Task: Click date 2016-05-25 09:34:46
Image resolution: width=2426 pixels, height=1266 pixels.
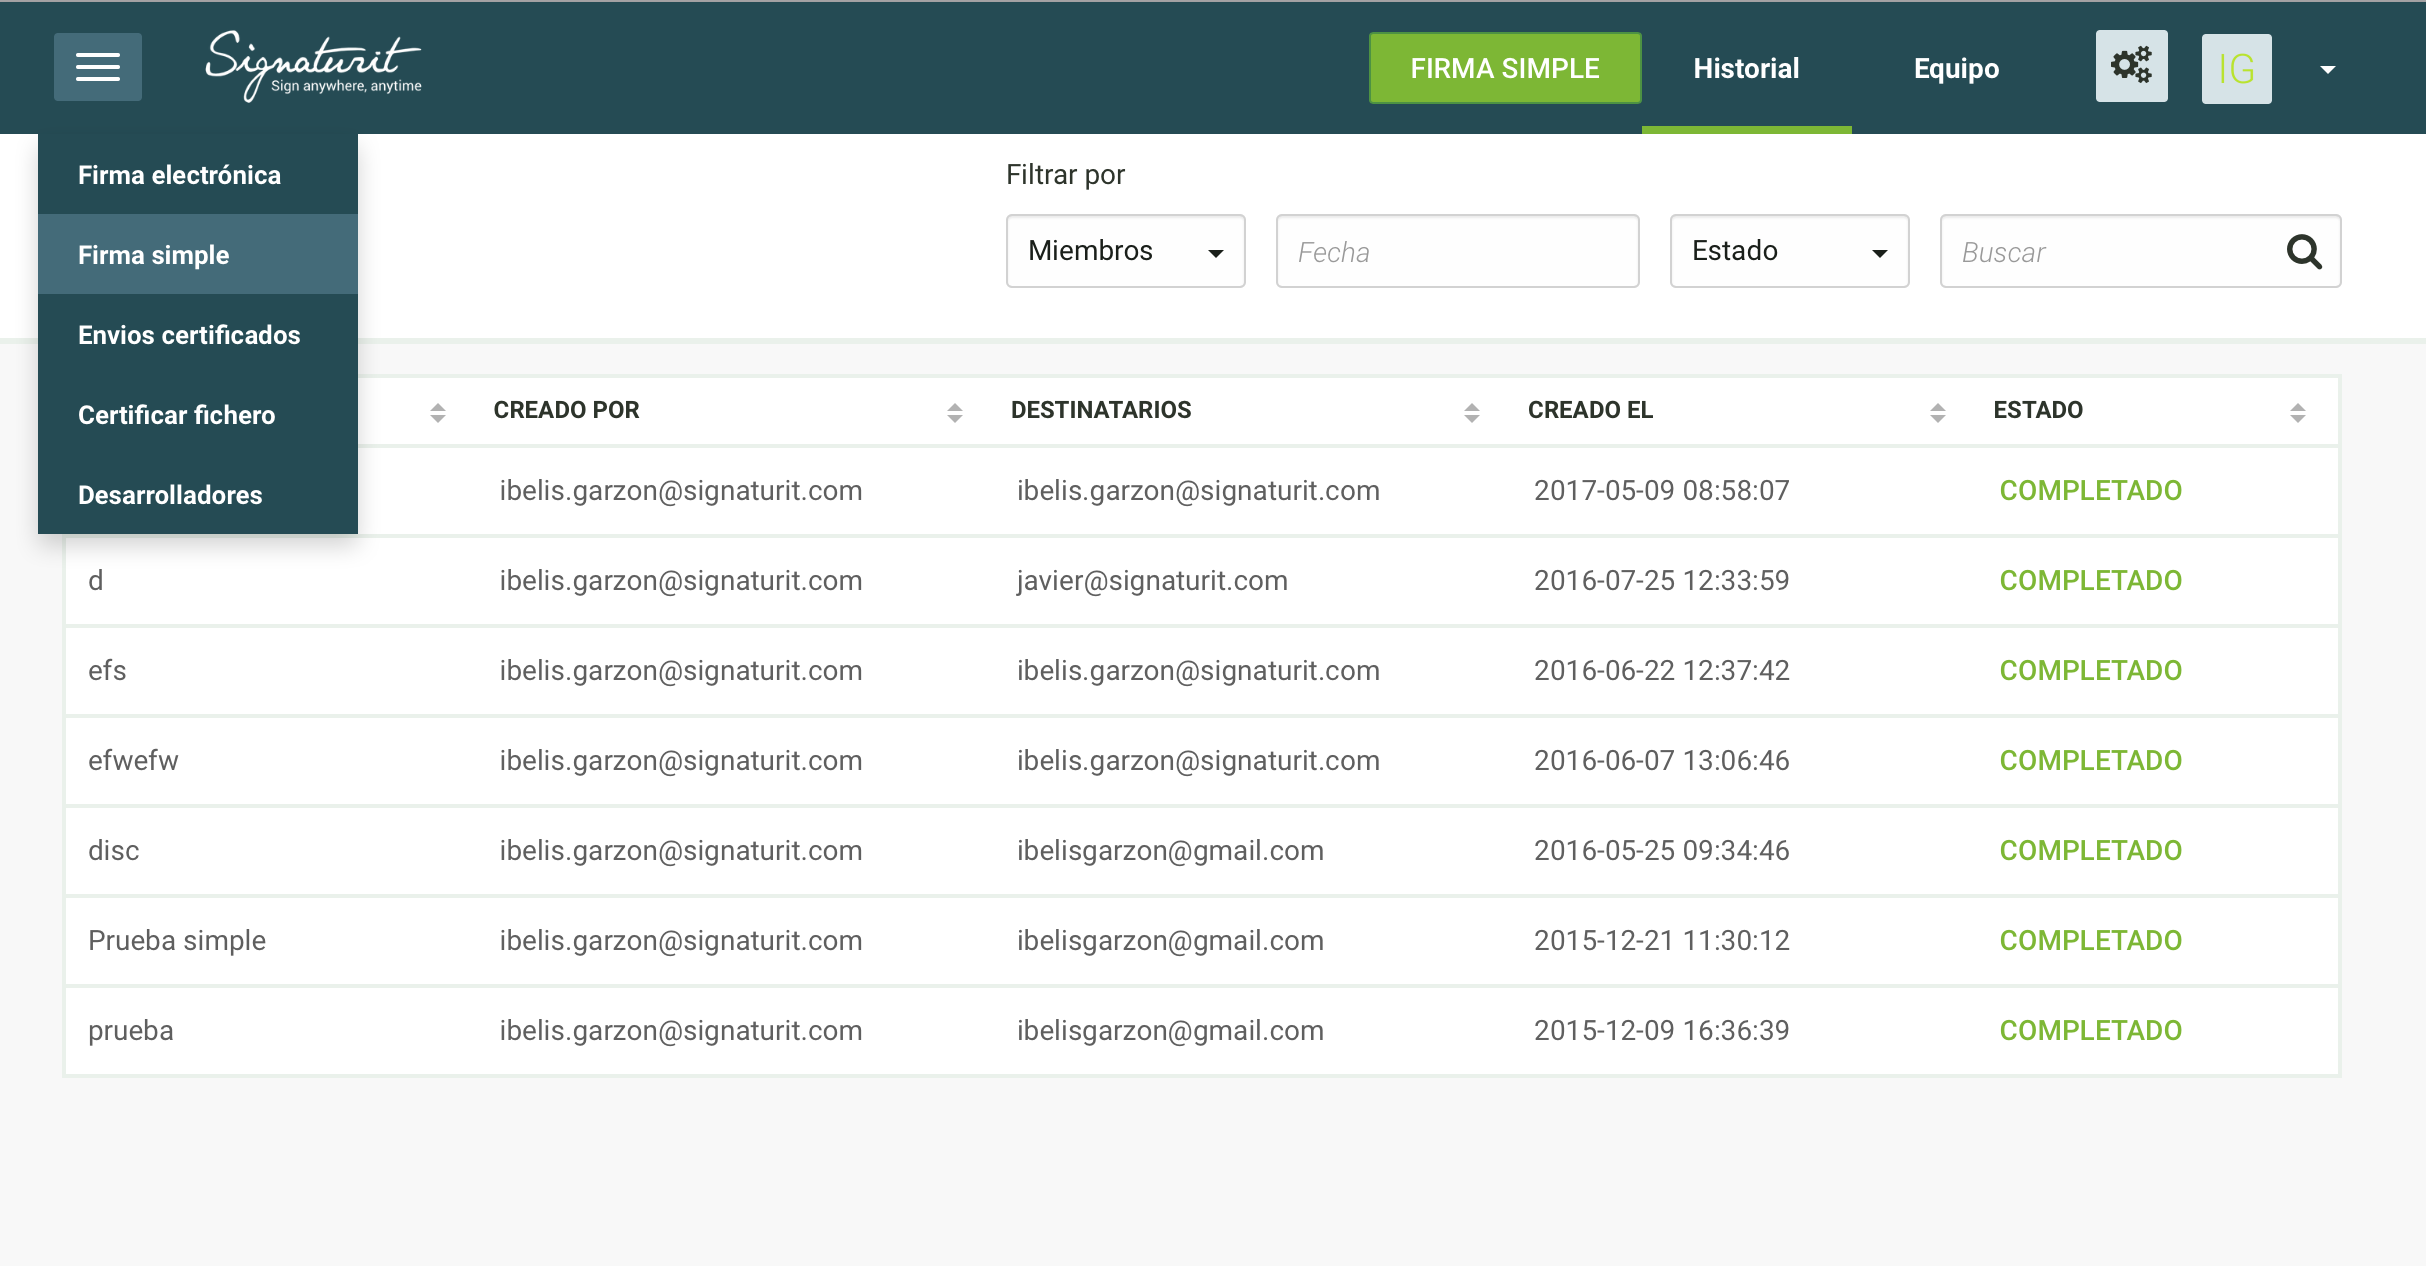Action: pyautogui.click(x=1662, y=851)
